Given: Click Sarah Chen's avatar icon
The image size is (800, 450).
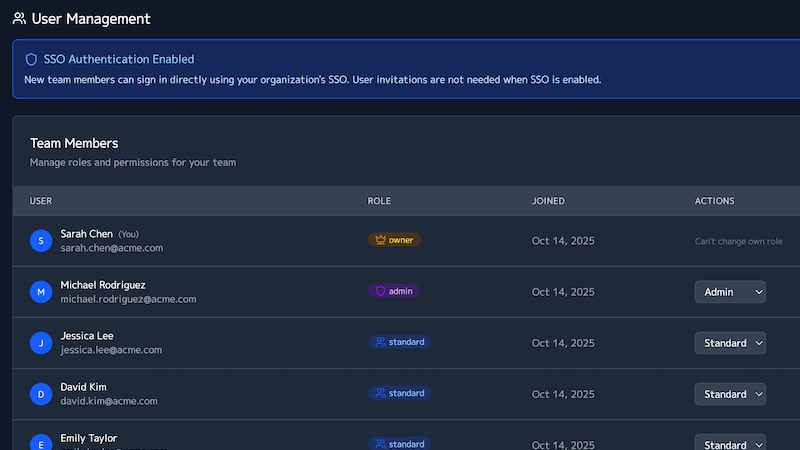Looking at the screenshot, I should pyautogui.click(x=40, y=241).
